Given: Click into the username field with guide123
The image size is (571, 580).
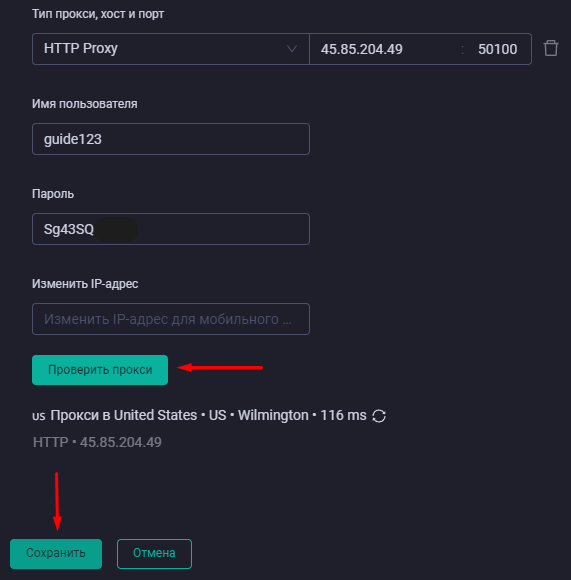Looking at the screenshot, I should click(x=171, y=139).
